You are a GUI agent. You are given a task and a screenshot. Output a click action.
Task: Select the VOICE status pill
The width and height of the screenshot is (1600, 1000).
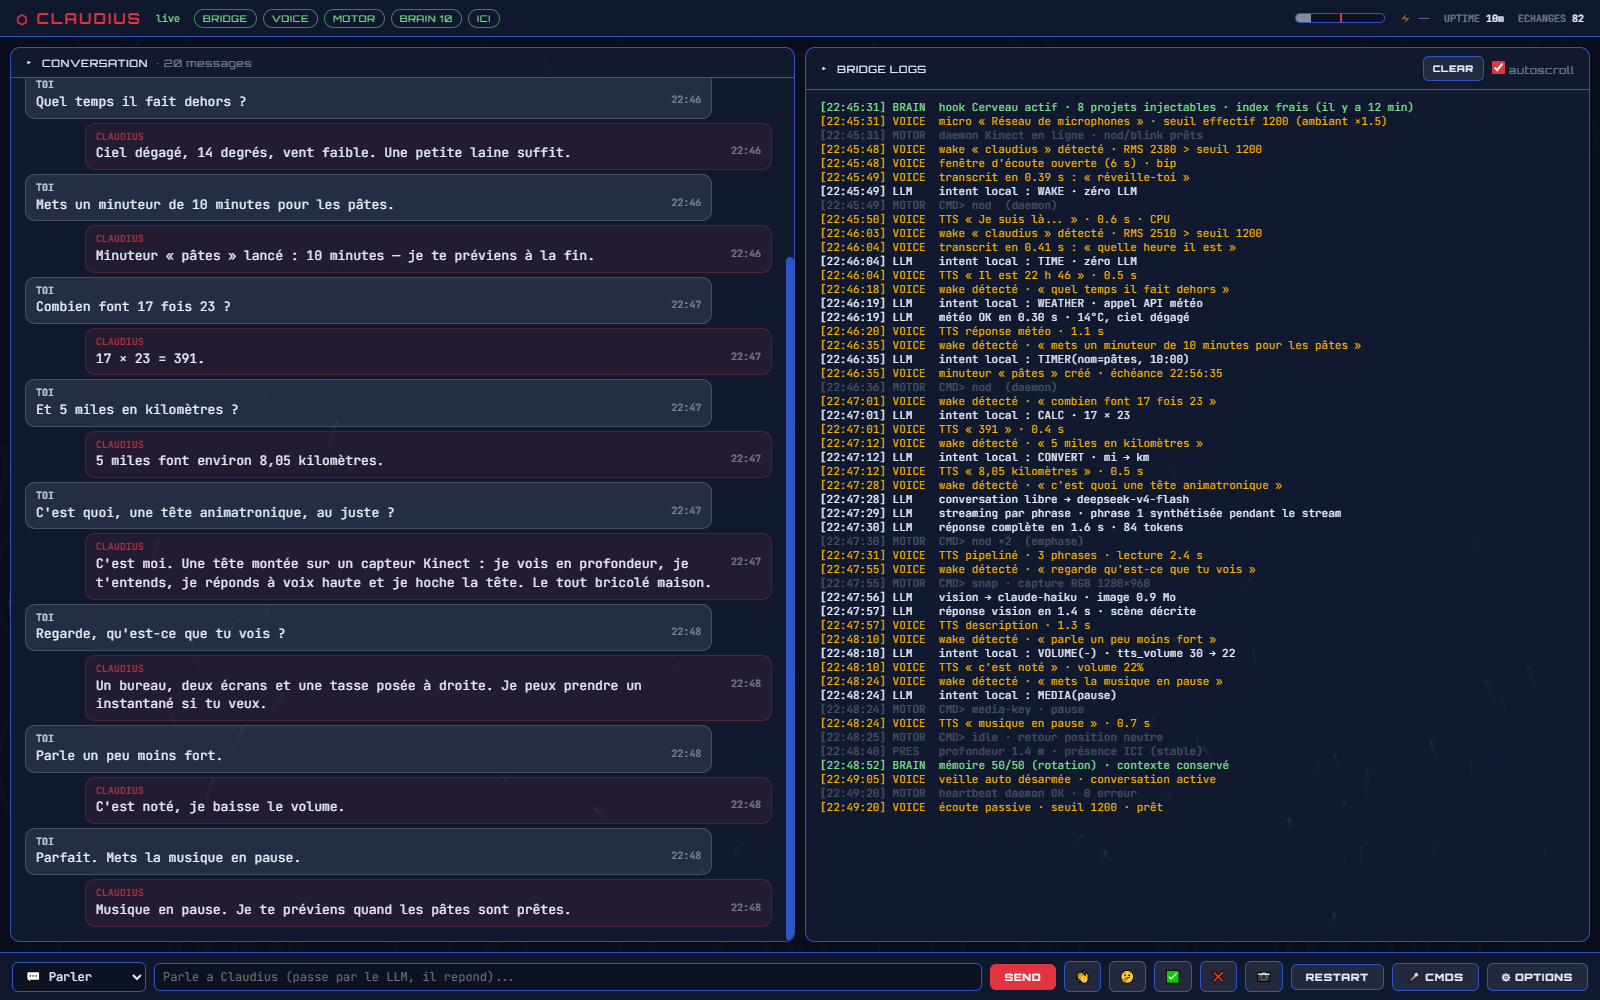tap(290, 19)
